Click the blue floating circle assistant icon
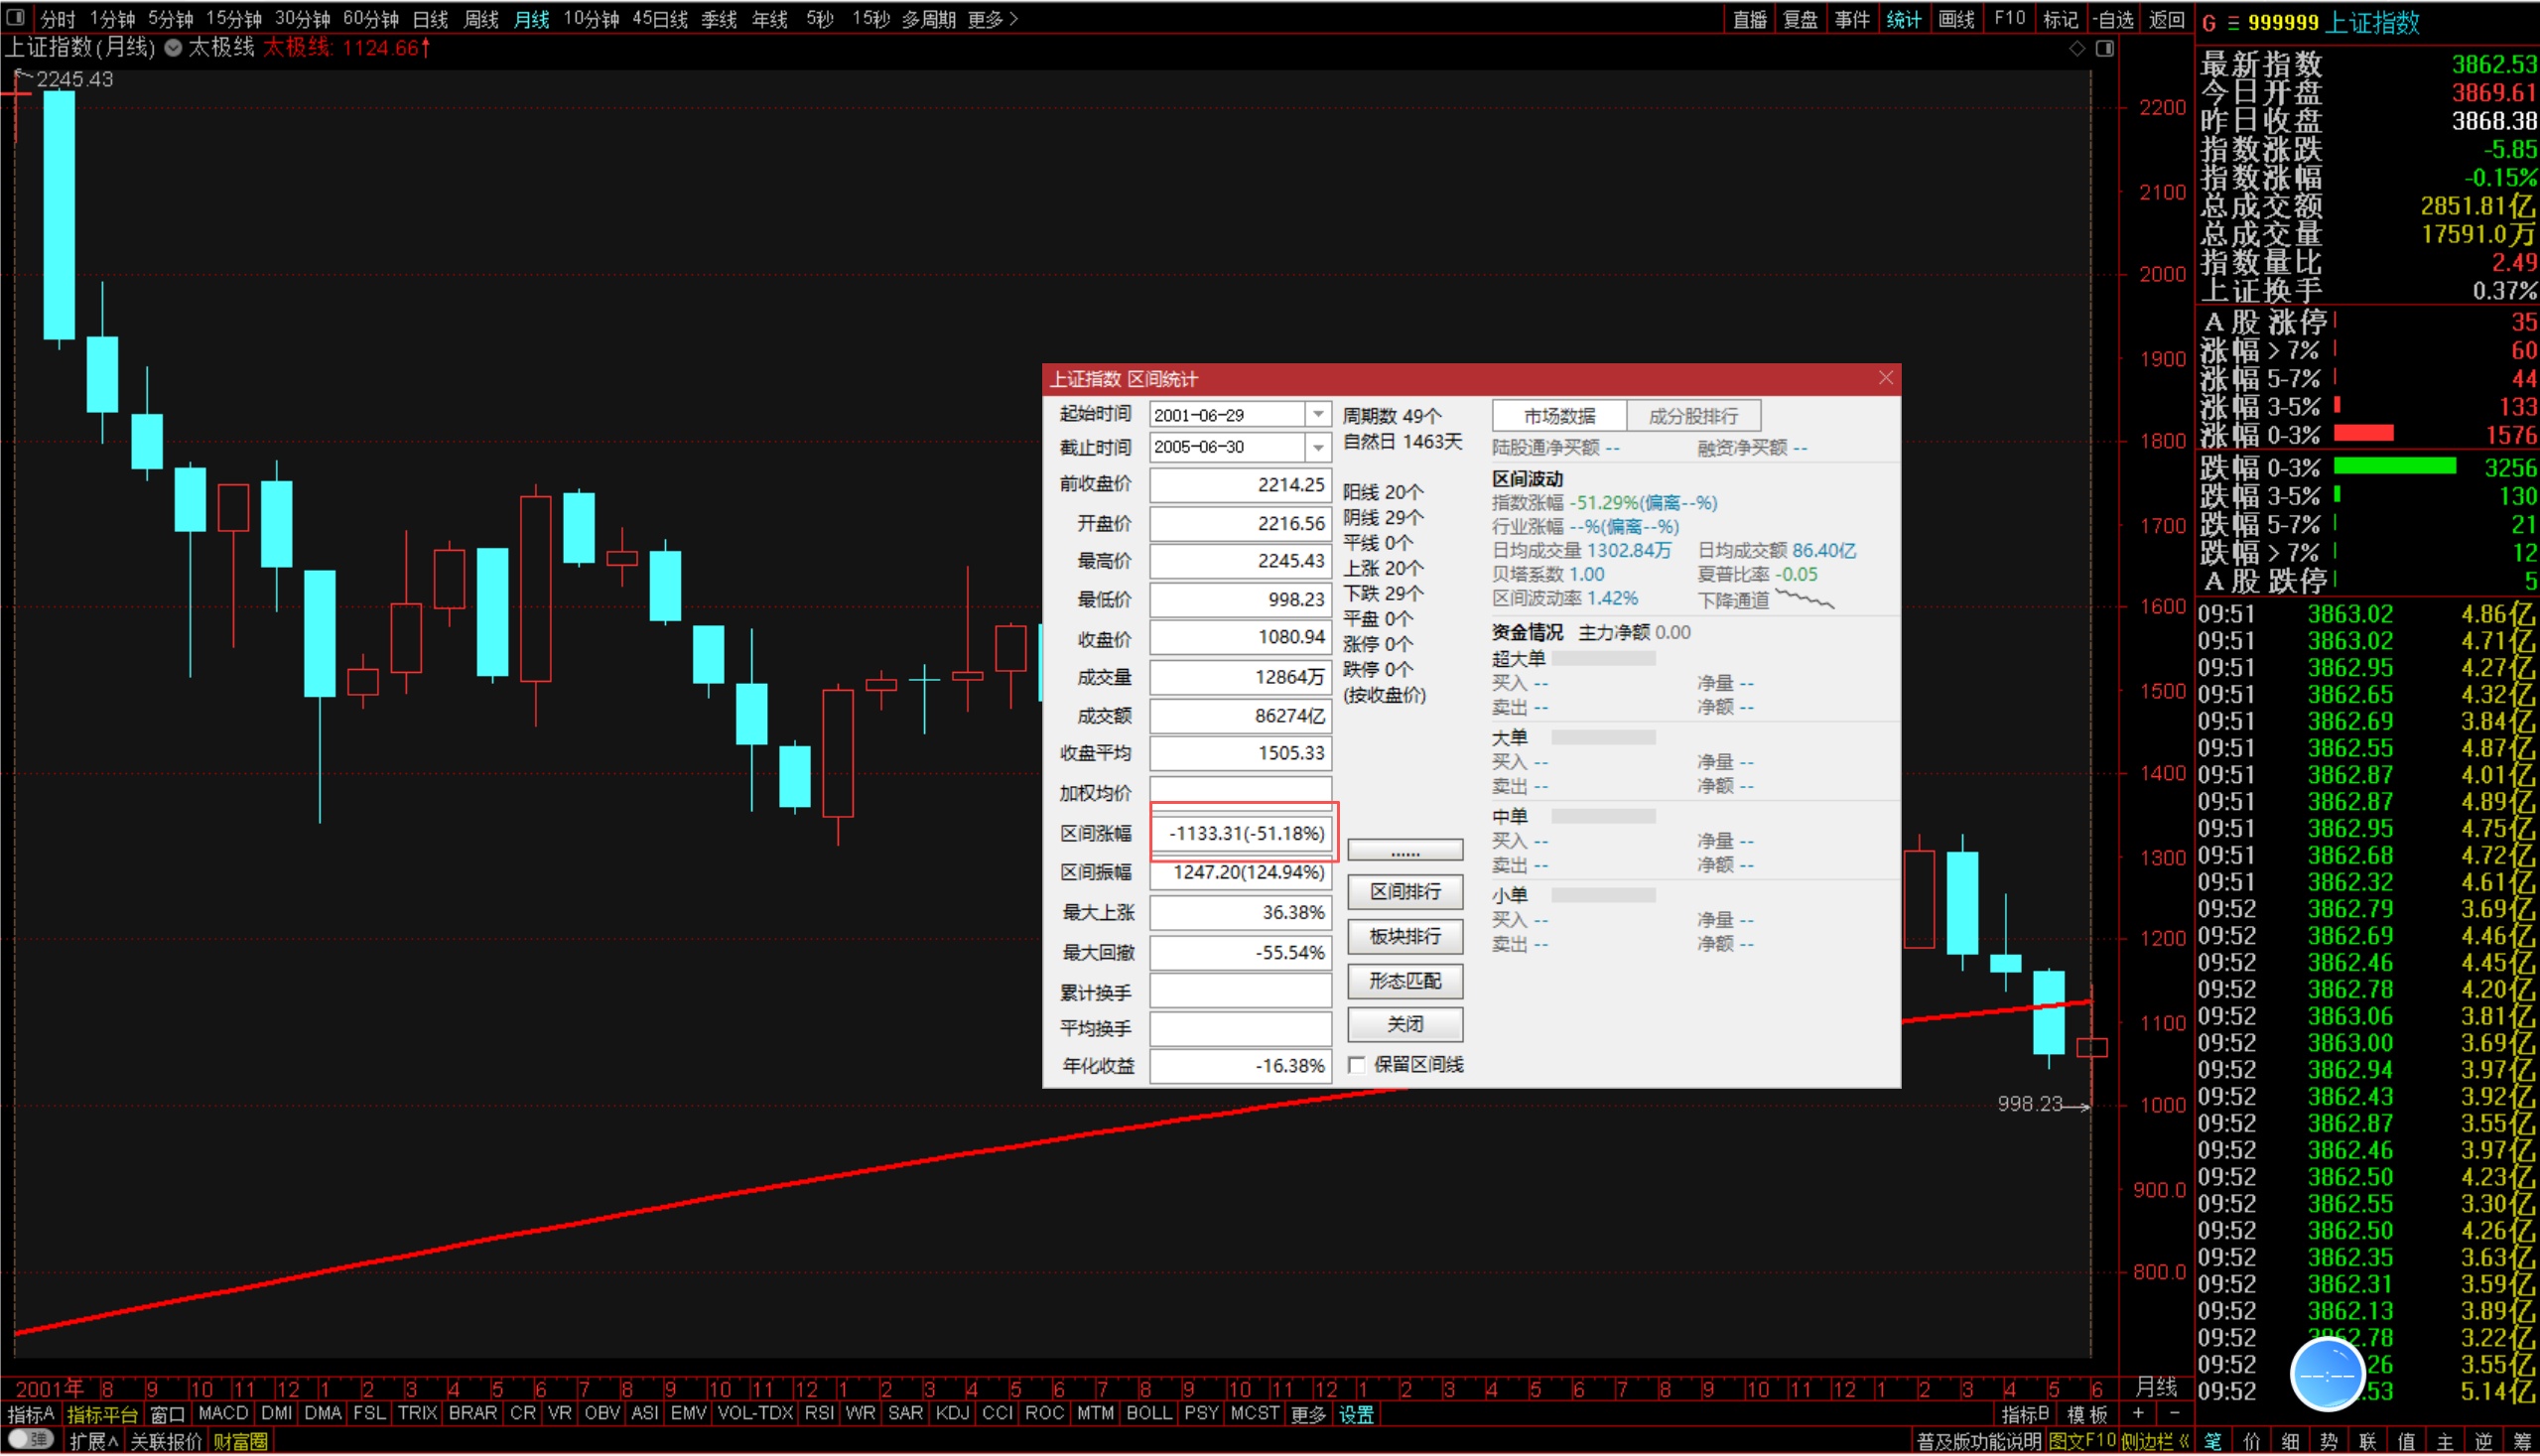 2327,1376
